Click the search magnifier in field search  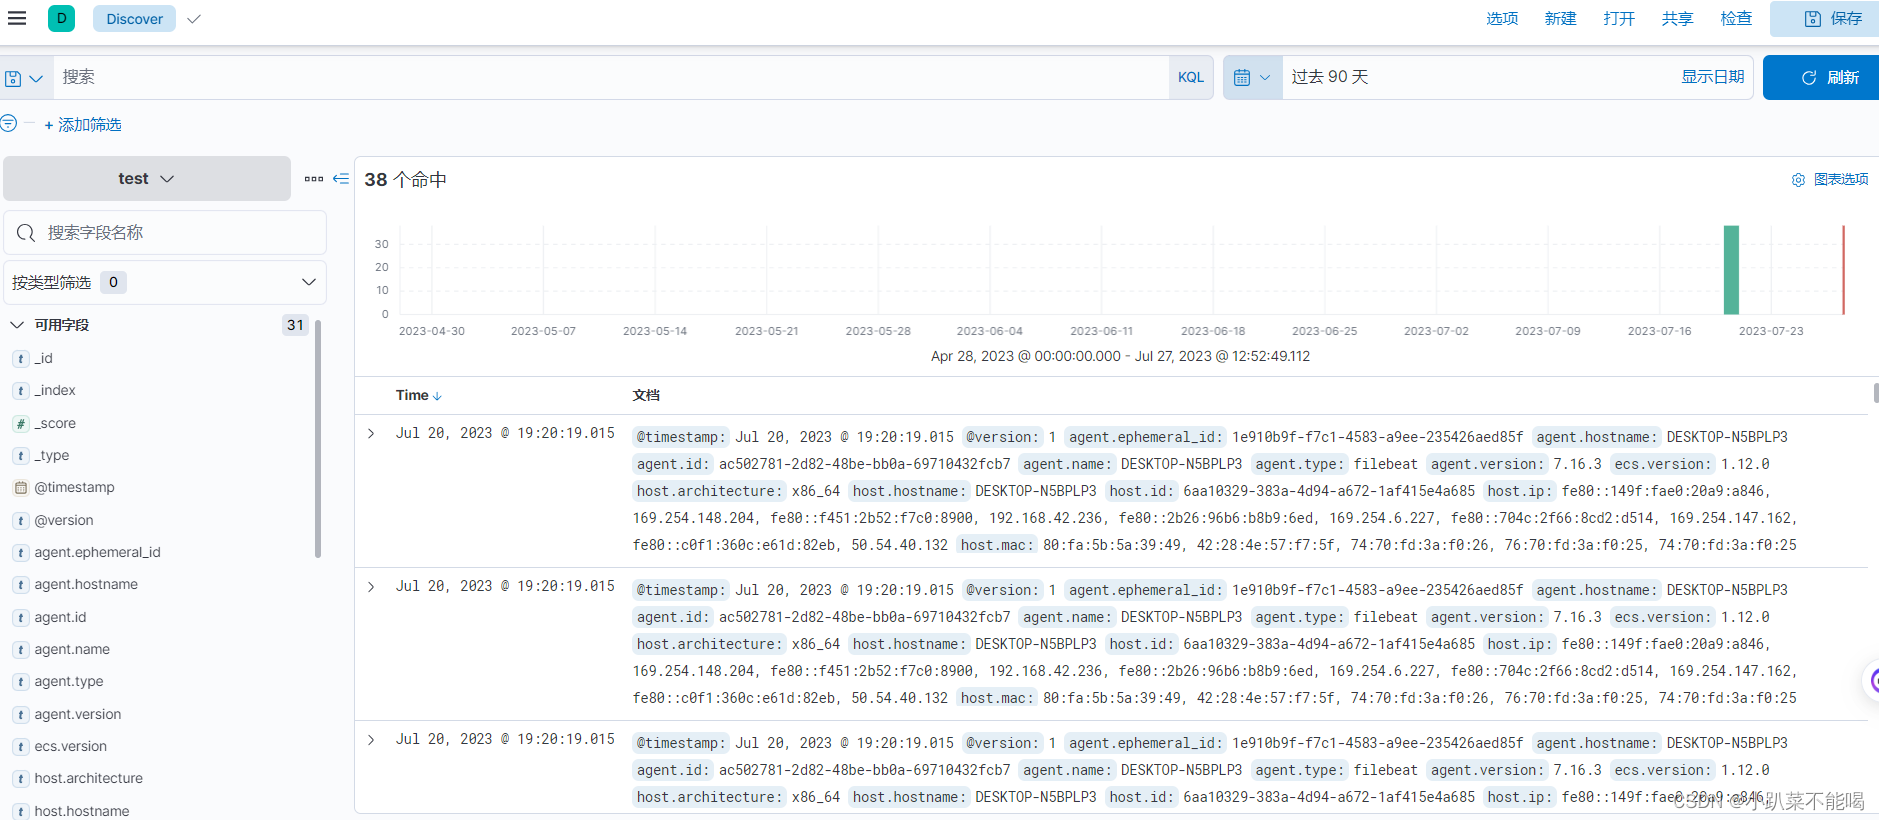coord(26,233)
